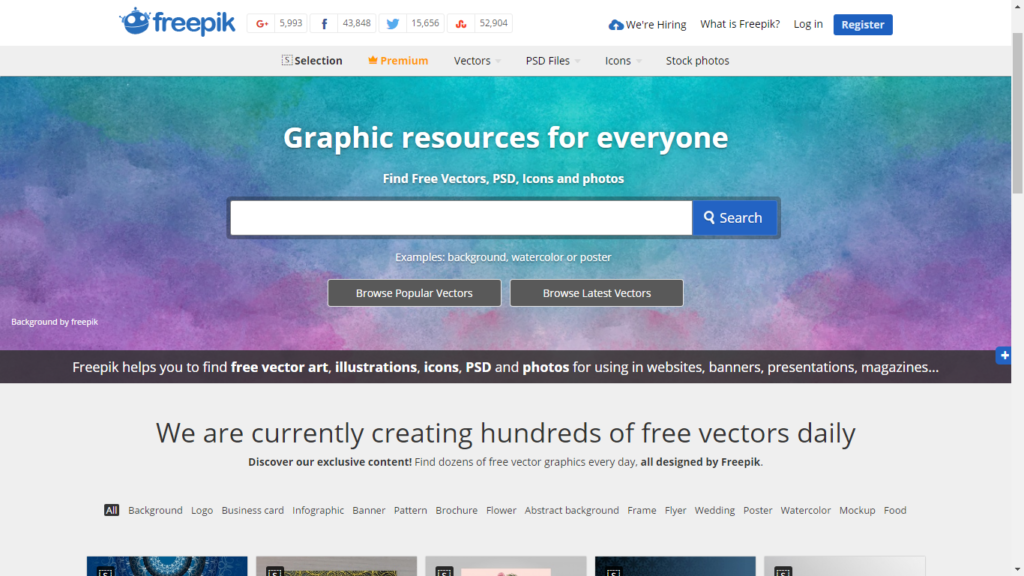This screenshot has width=1024, height=576.
Task: Select the Watercolor category filter
Action: (x=806, y=510)
